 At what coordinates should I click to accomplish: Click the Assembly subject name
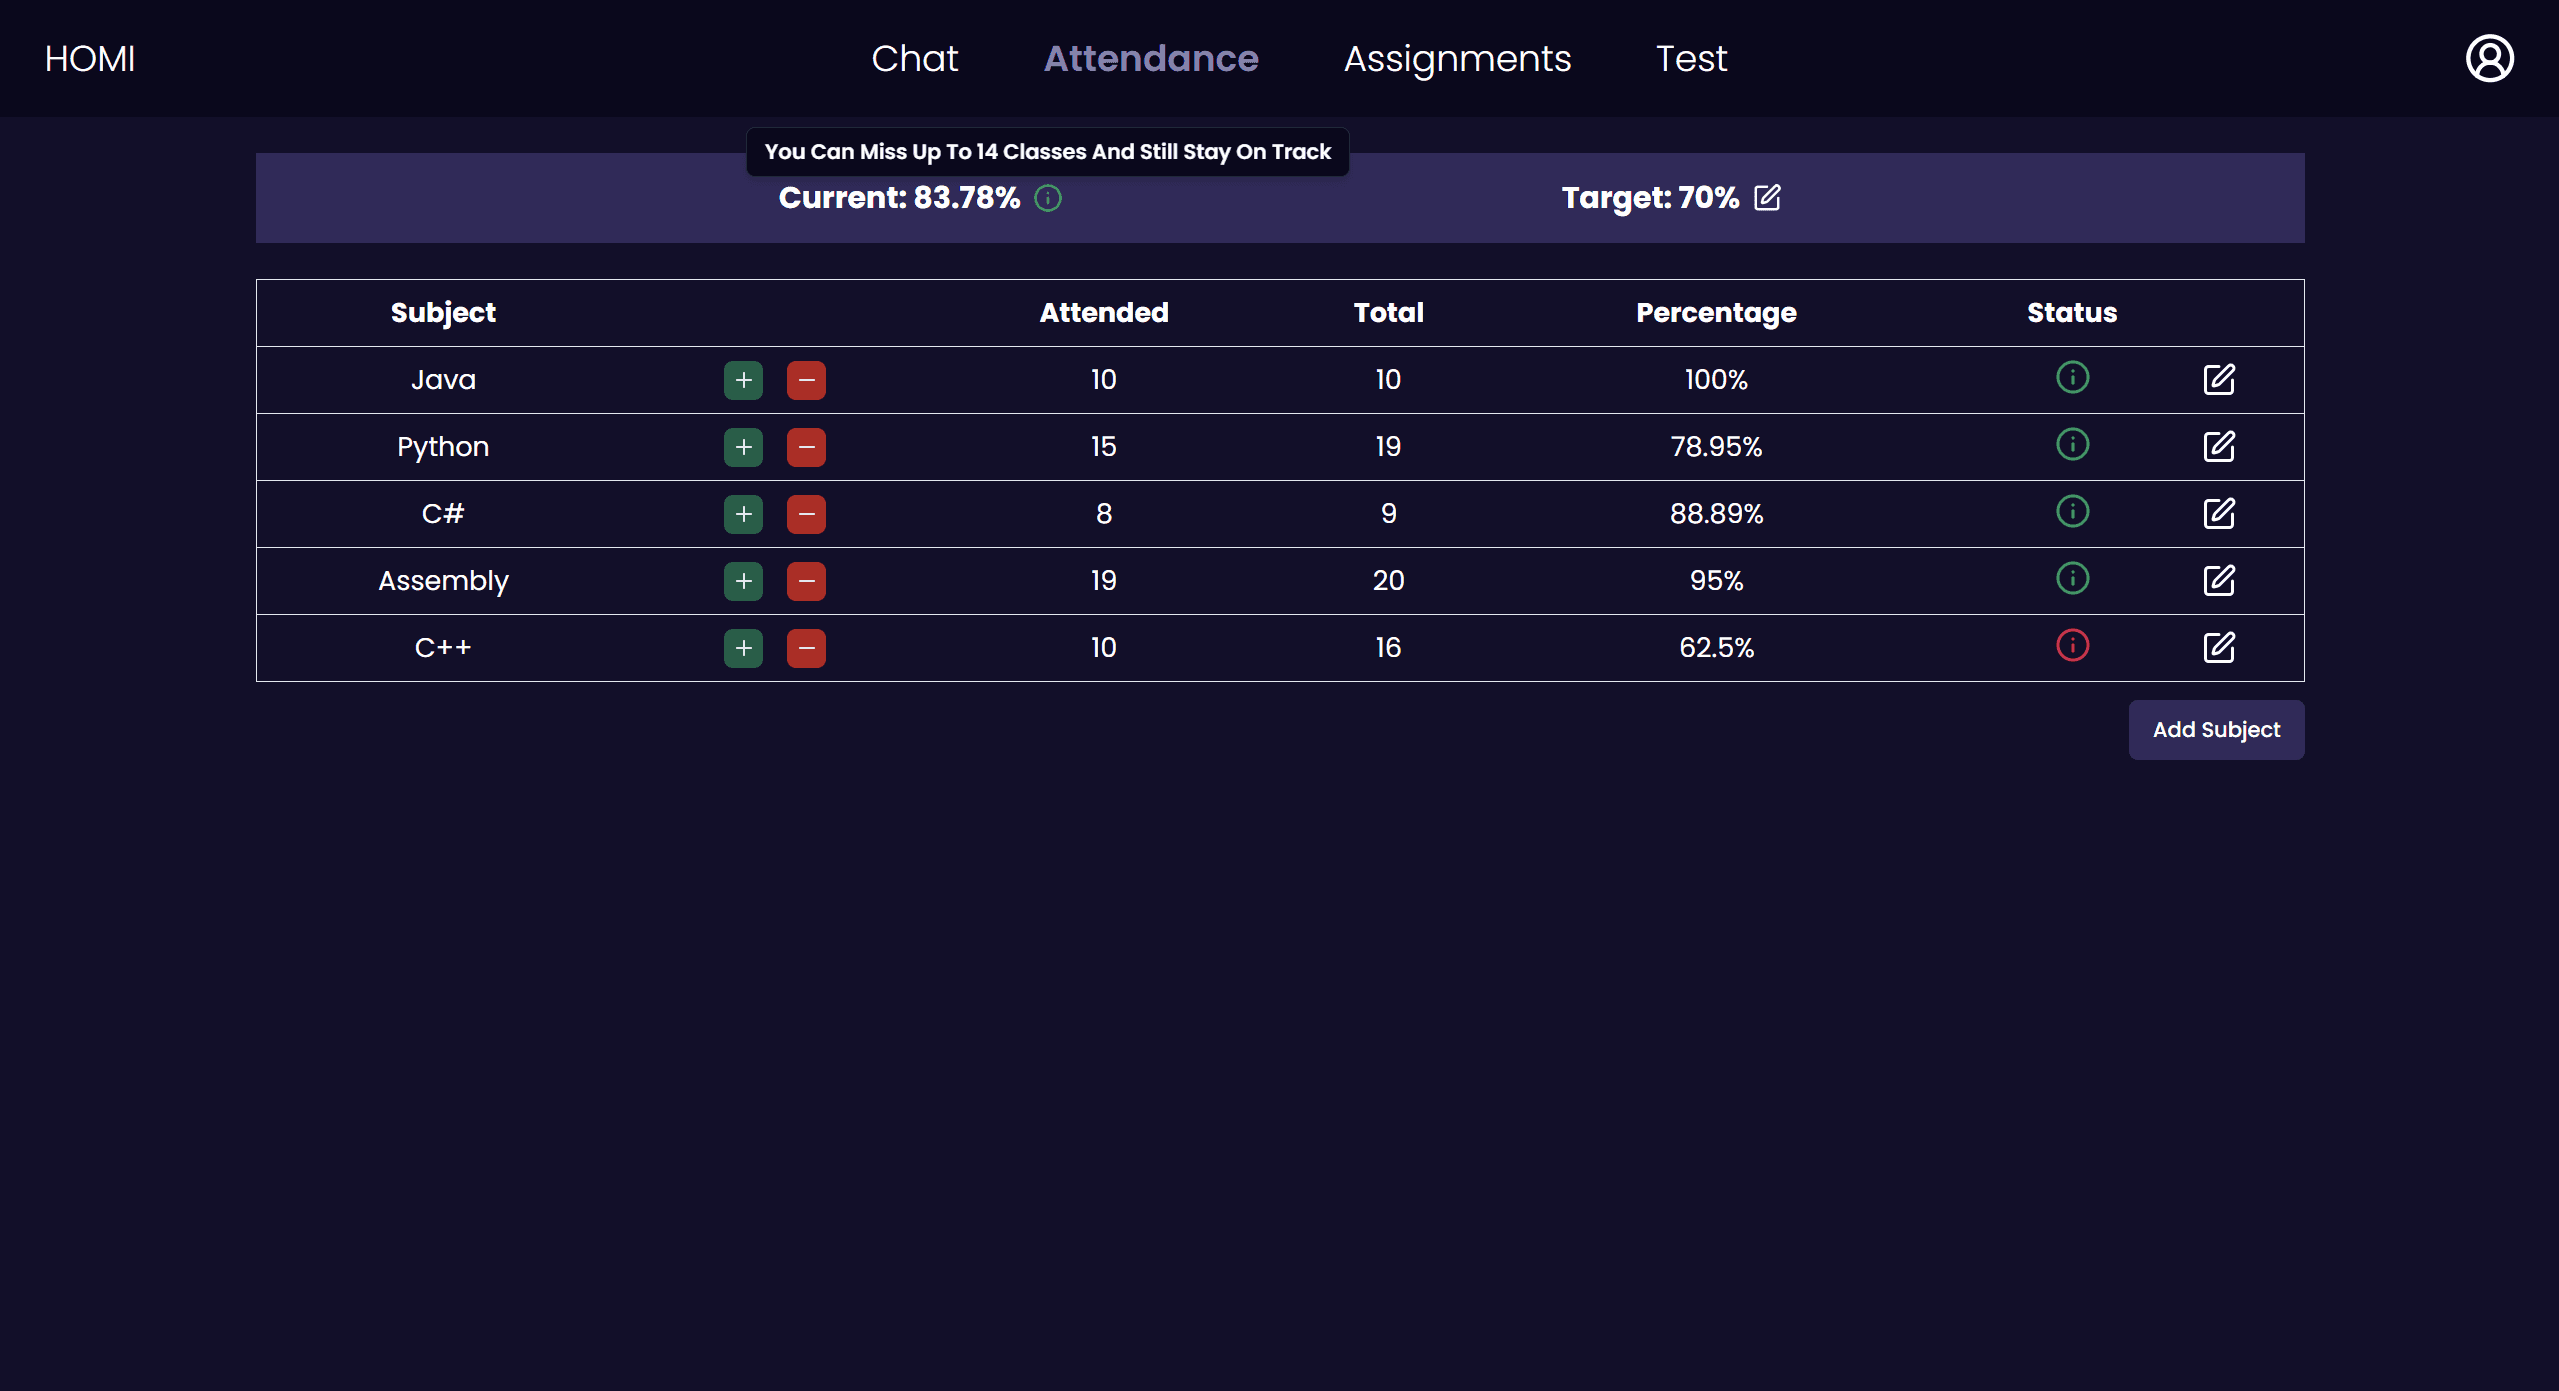coord(443,581)
